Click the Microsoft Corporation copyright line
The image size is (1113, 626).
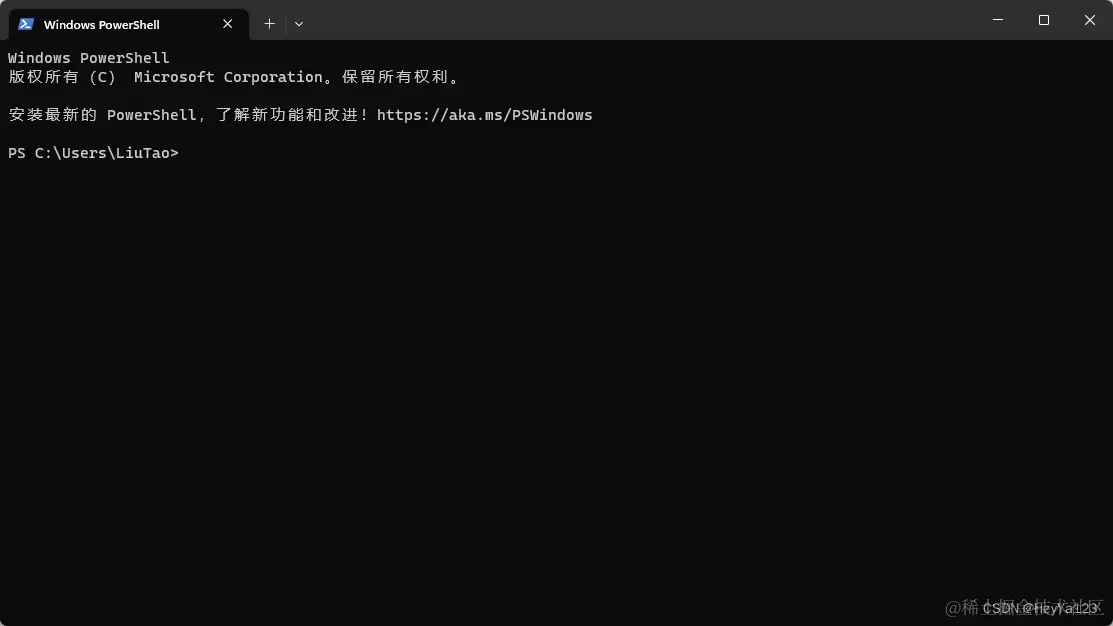click(x=234, y=76)
